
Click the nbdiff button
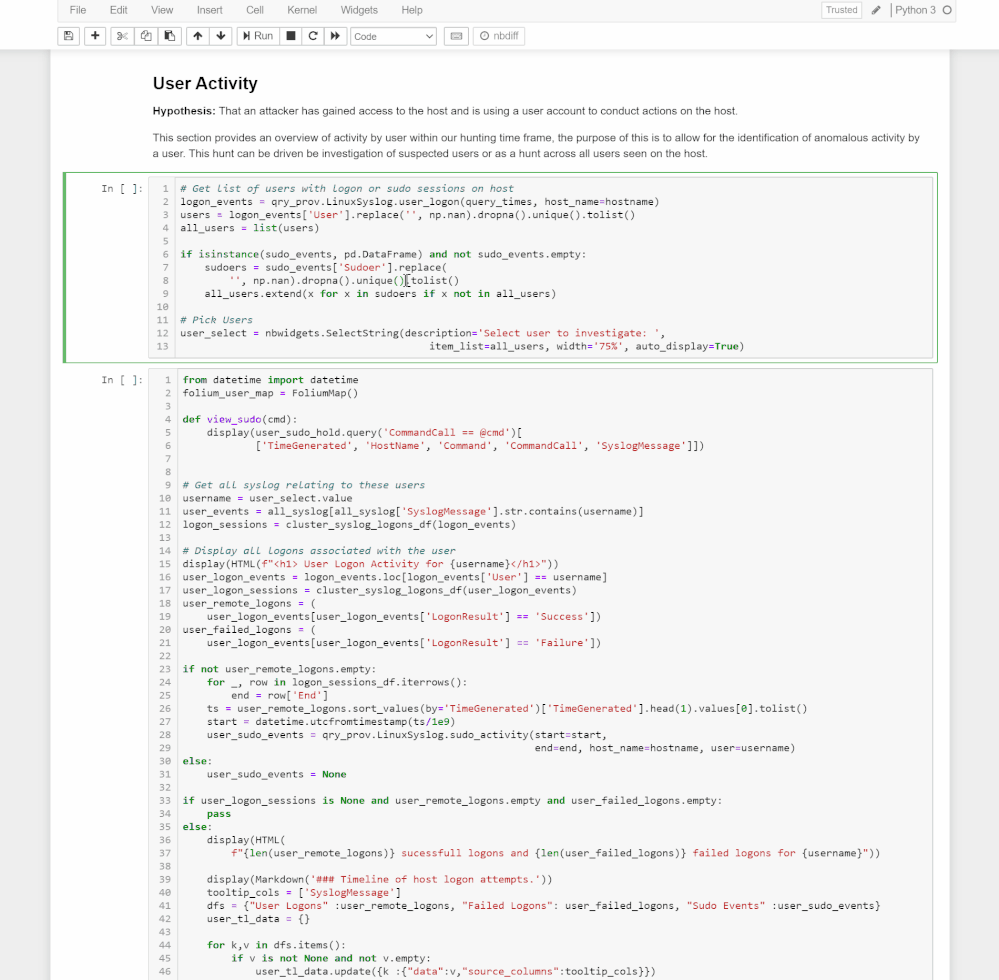tap(499, 36)
